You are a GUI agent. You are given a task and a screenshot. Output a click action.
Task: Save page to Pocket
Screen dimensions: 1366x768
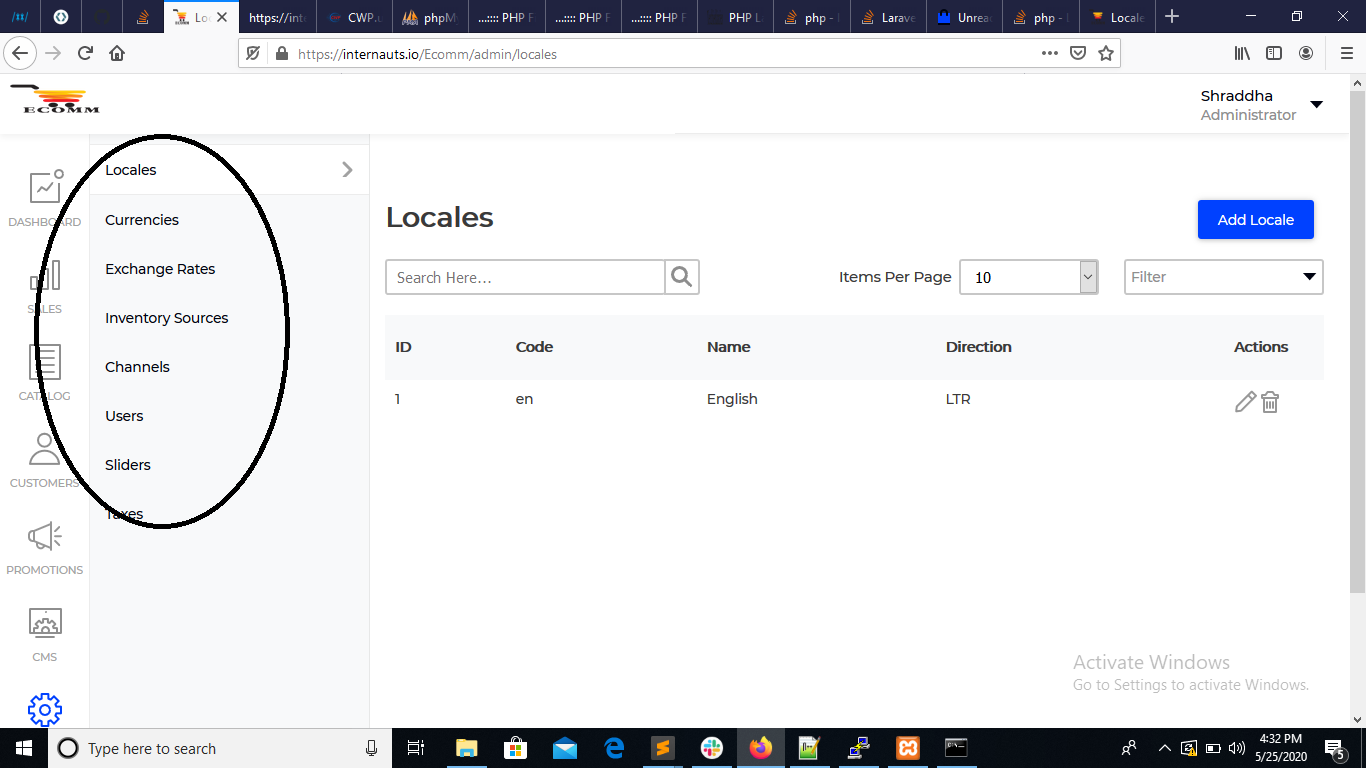point(1078,53)
